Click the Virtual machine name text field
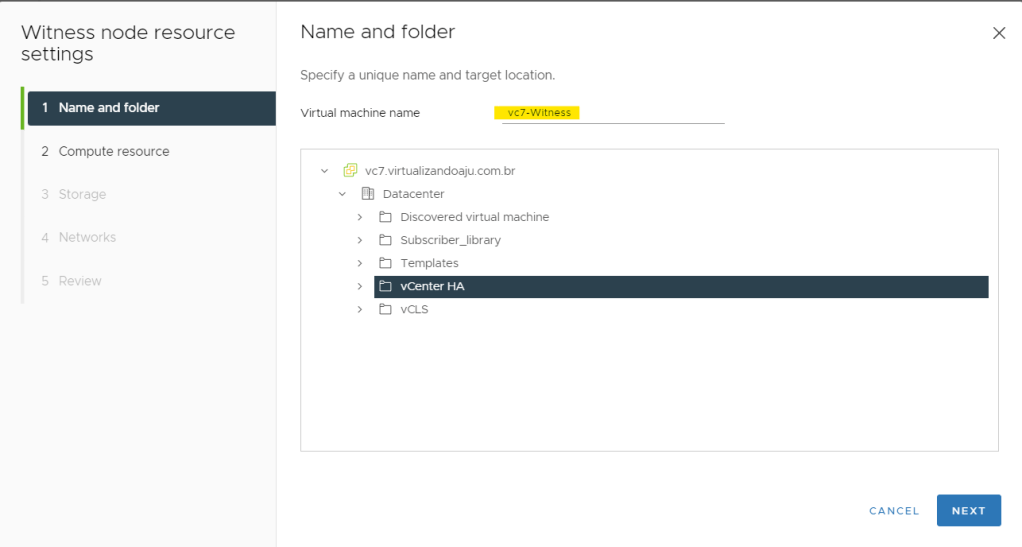The width and height of the screenshot is (1022, 547). pos(610,113)
